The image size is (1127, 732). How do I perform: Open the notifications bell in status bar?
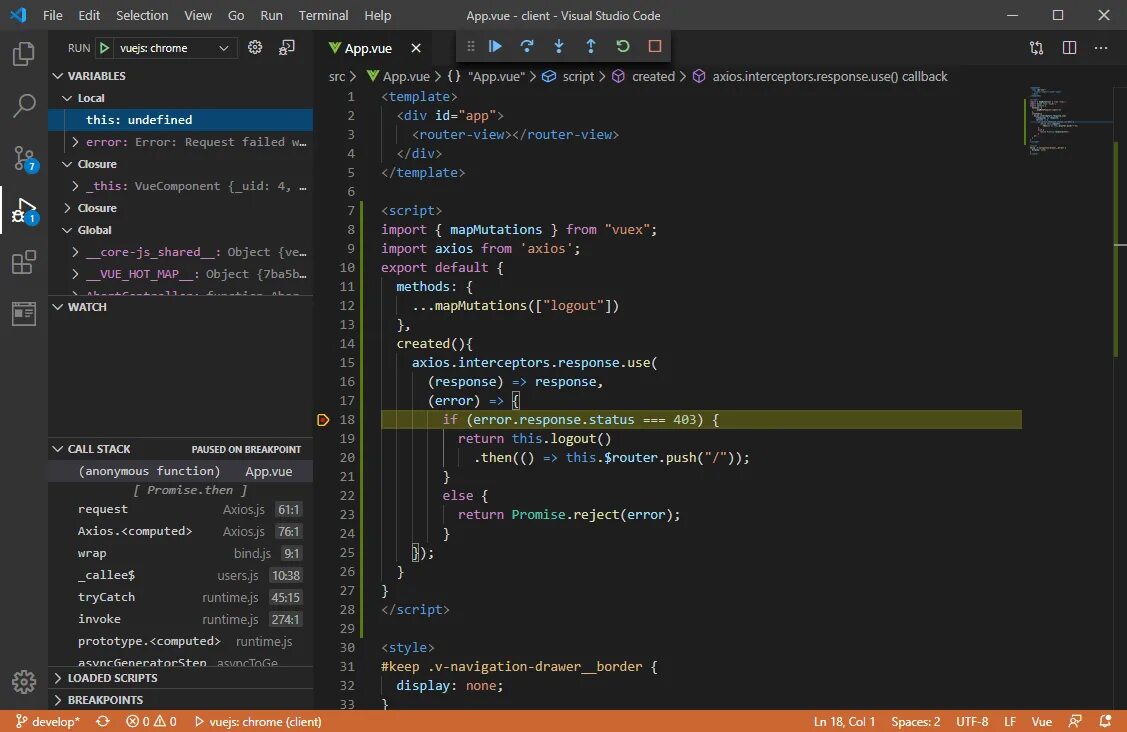pos(1105,721)
